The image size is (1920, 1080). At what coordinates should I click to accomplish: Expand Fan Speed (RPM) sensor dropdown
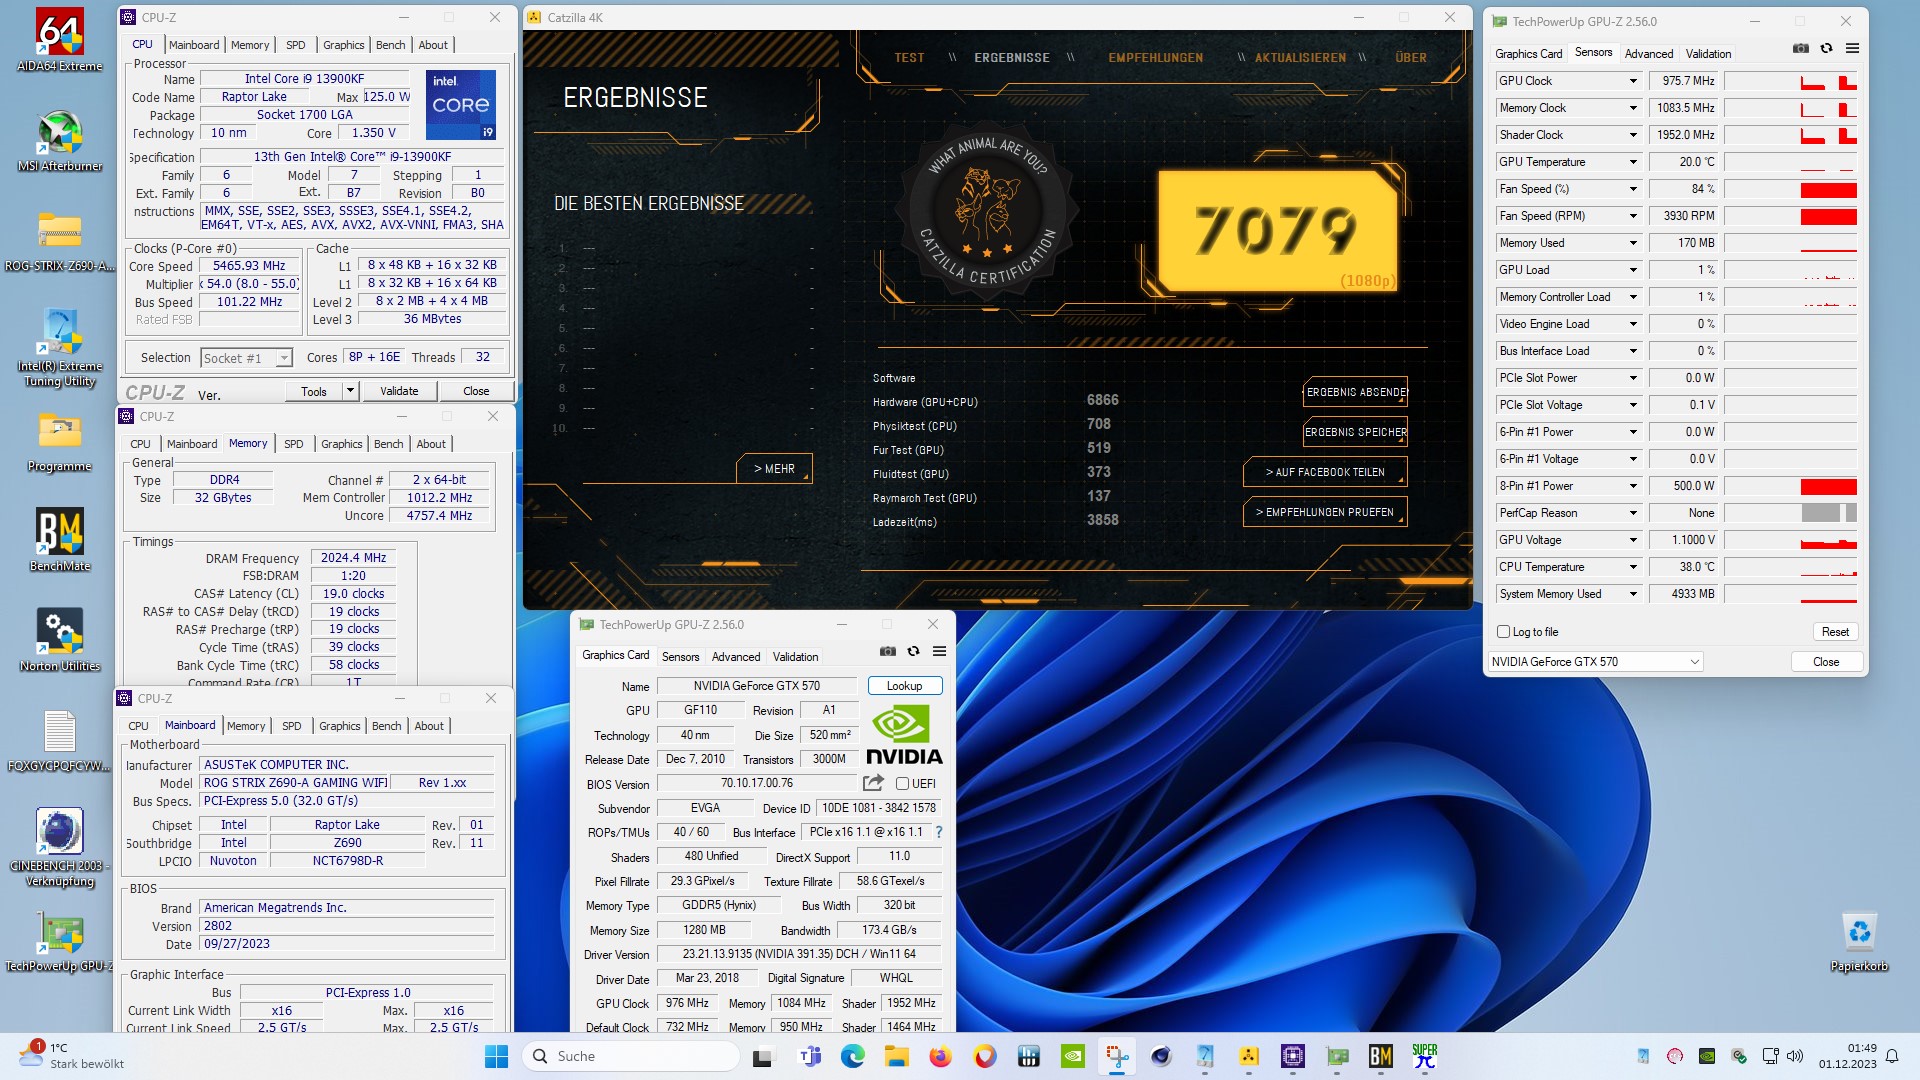[x=1633, y=216]
